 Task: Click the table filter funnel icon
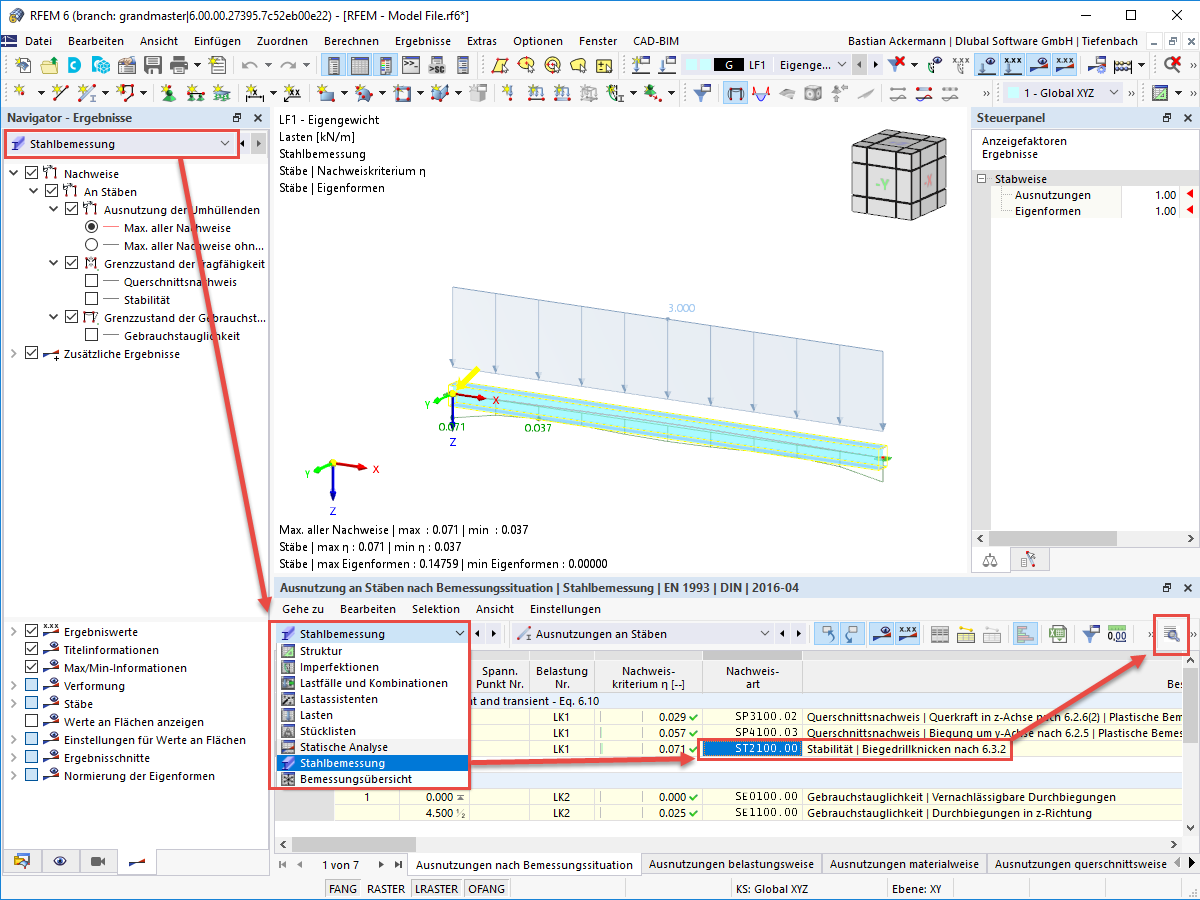point(1092,633)
